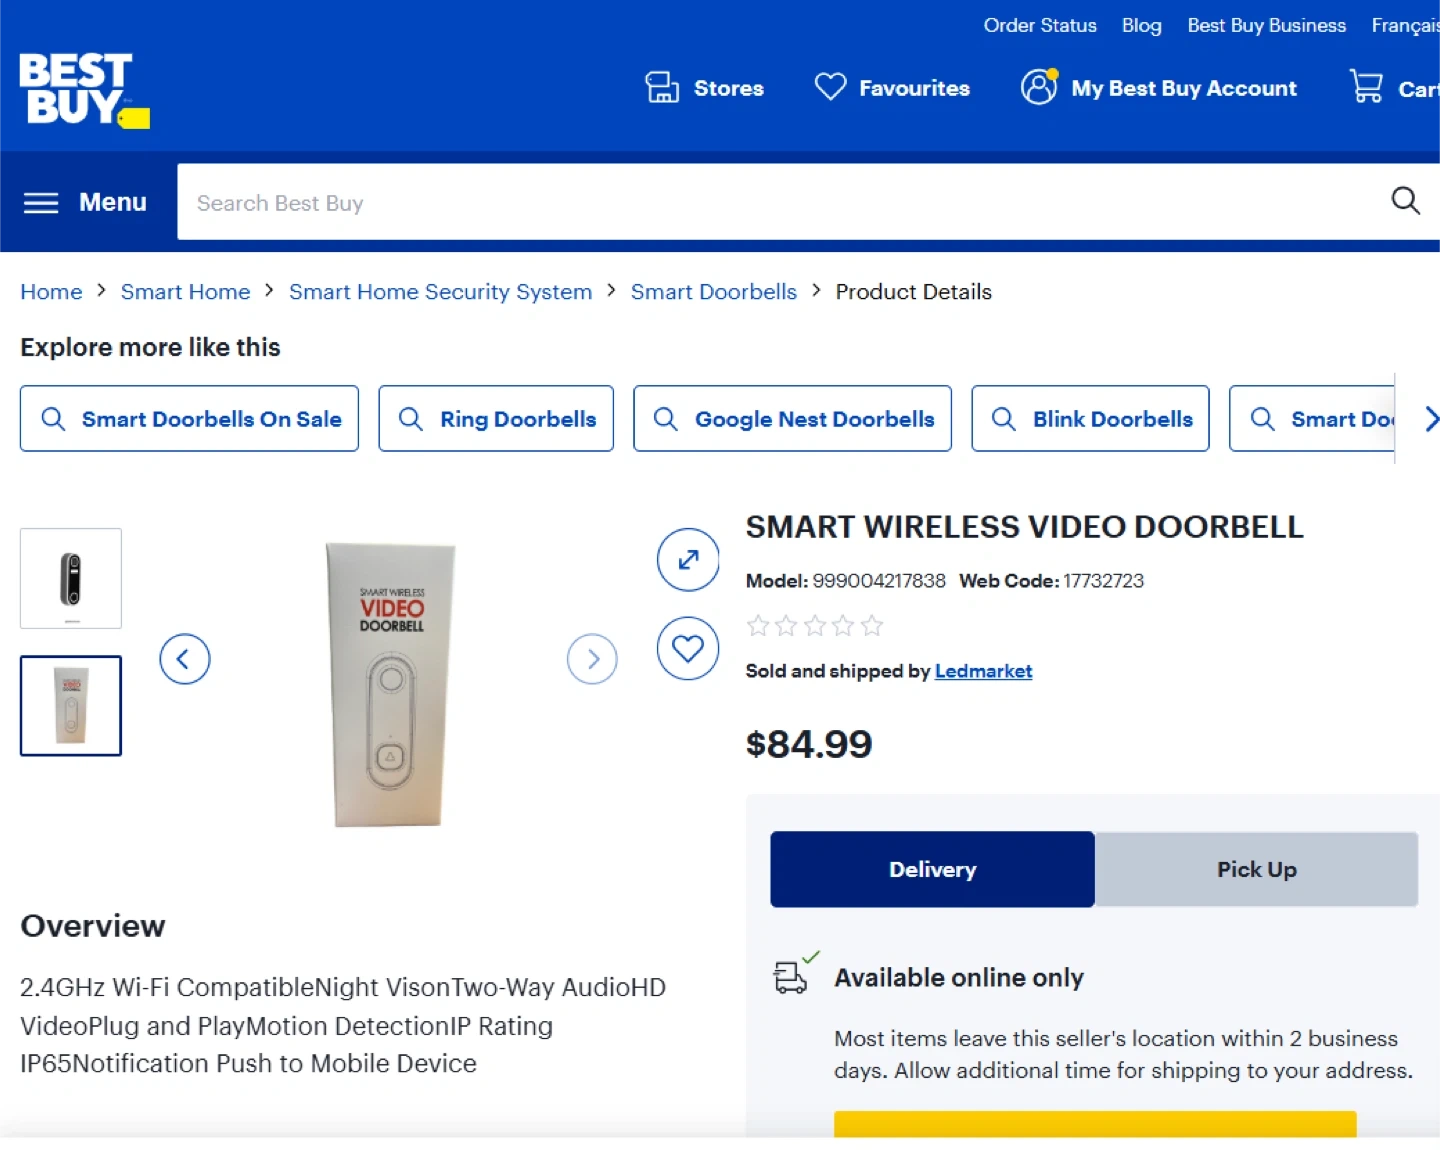The width and height of the screenshot is (1440, 1150).
Task: Show next product image
Action: pyautogui.click(x=592, y=659)
